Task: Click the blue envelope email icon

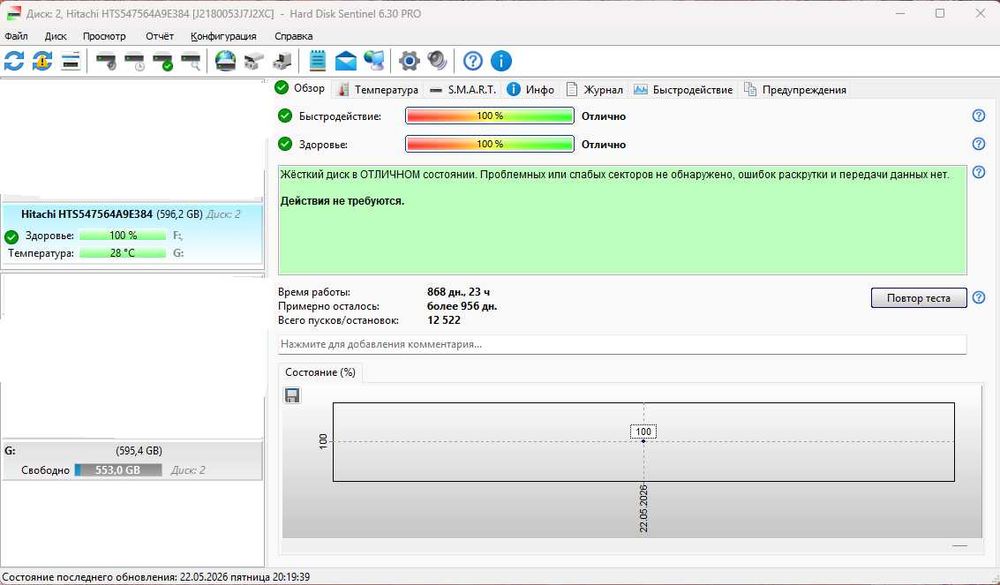Action: [x=346, y=61]
